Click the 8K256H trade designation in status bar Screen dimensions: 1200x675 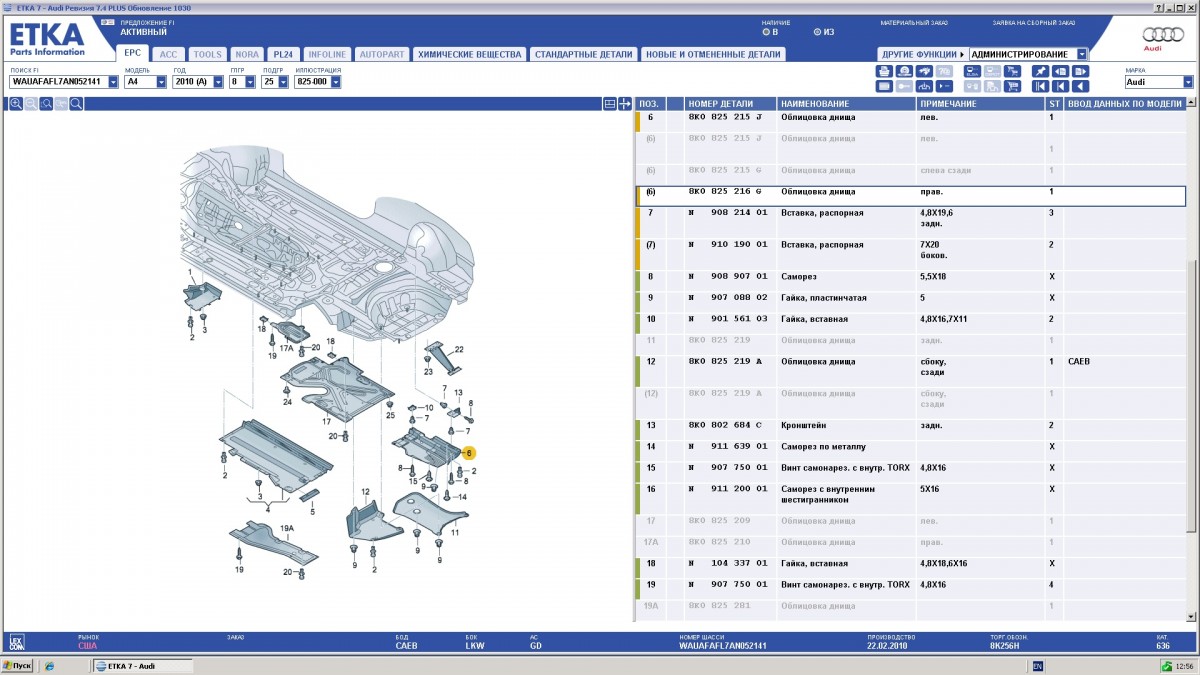pos(1005,646)
